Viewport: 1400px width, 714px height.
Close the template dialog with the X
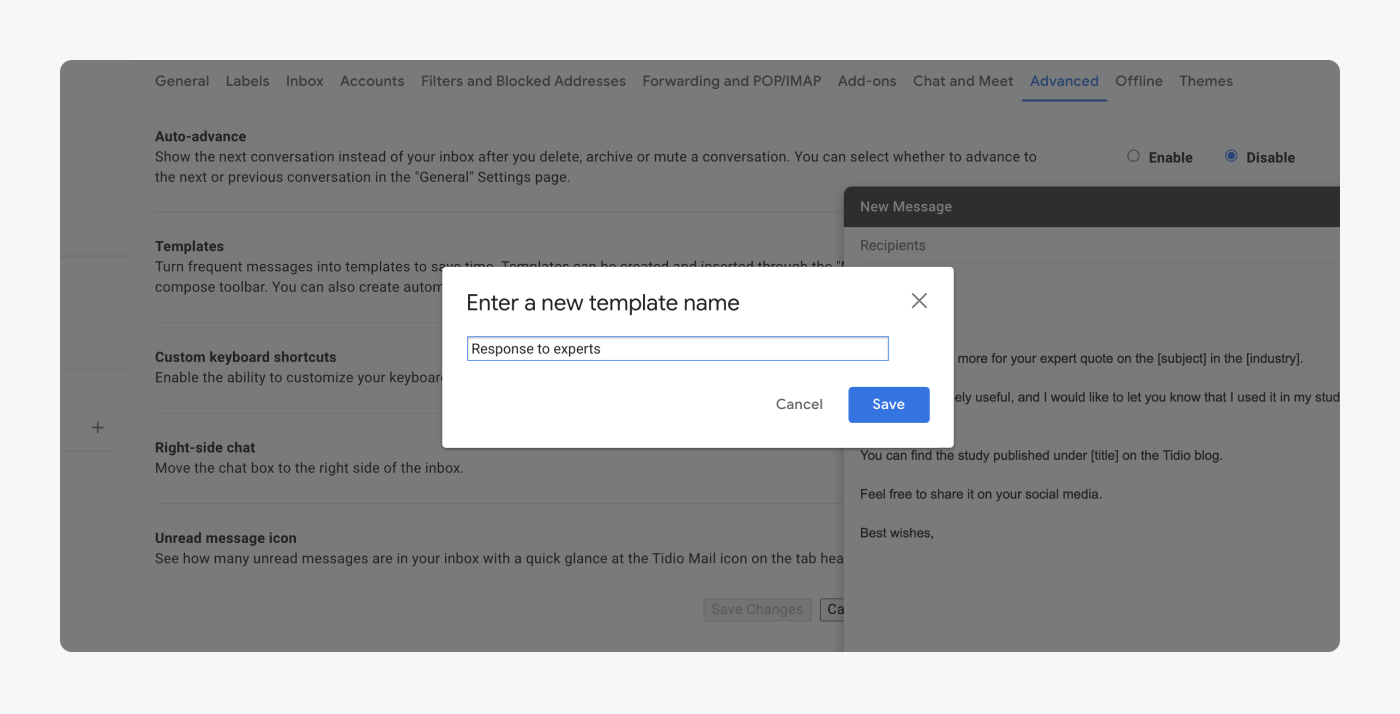[x=918, y=300]
